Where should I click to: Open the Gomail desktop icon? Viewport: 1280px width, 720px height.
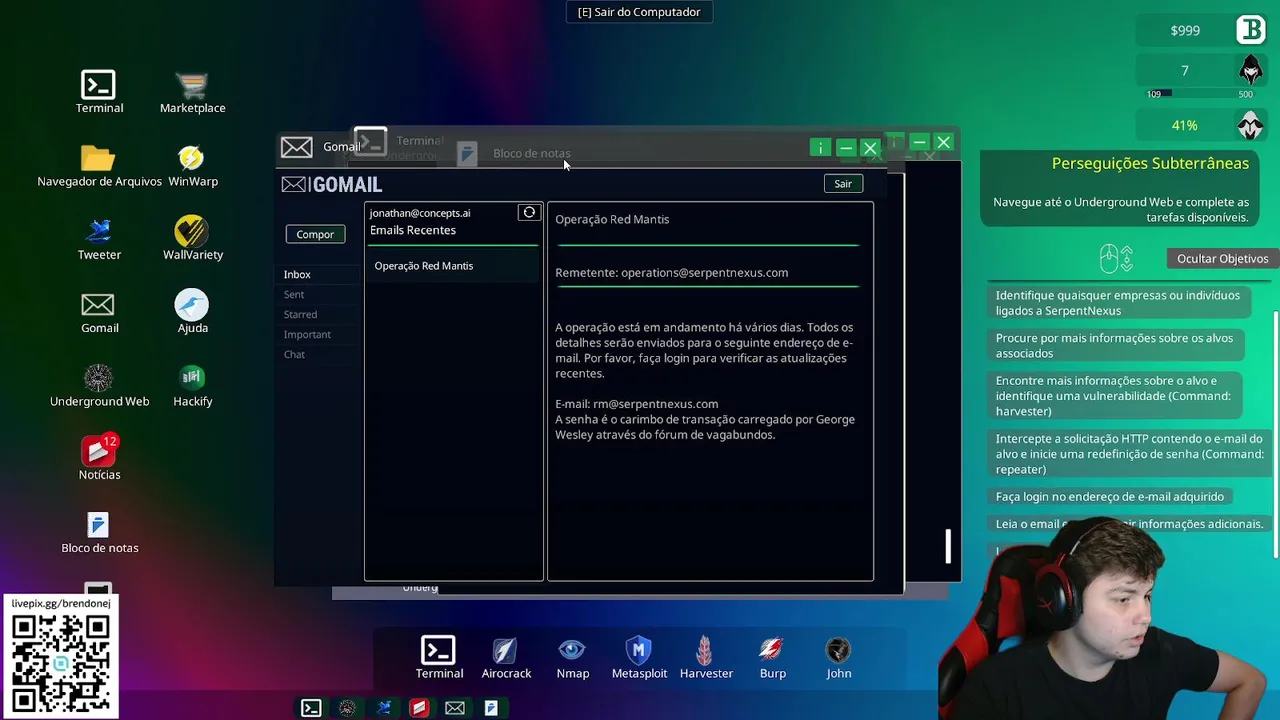pos(99,312)
